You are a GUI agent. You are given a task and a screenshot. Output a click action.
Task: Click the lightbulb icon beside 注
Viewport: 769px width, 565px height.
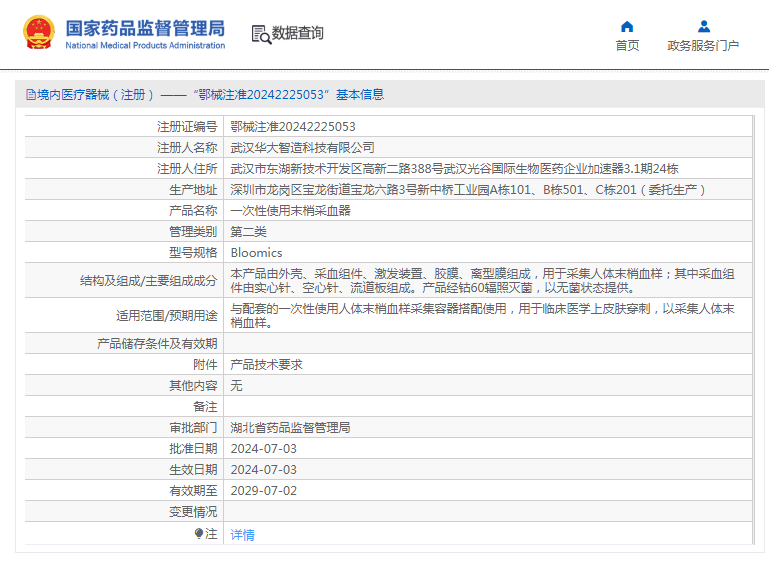(x=199, y=533)
